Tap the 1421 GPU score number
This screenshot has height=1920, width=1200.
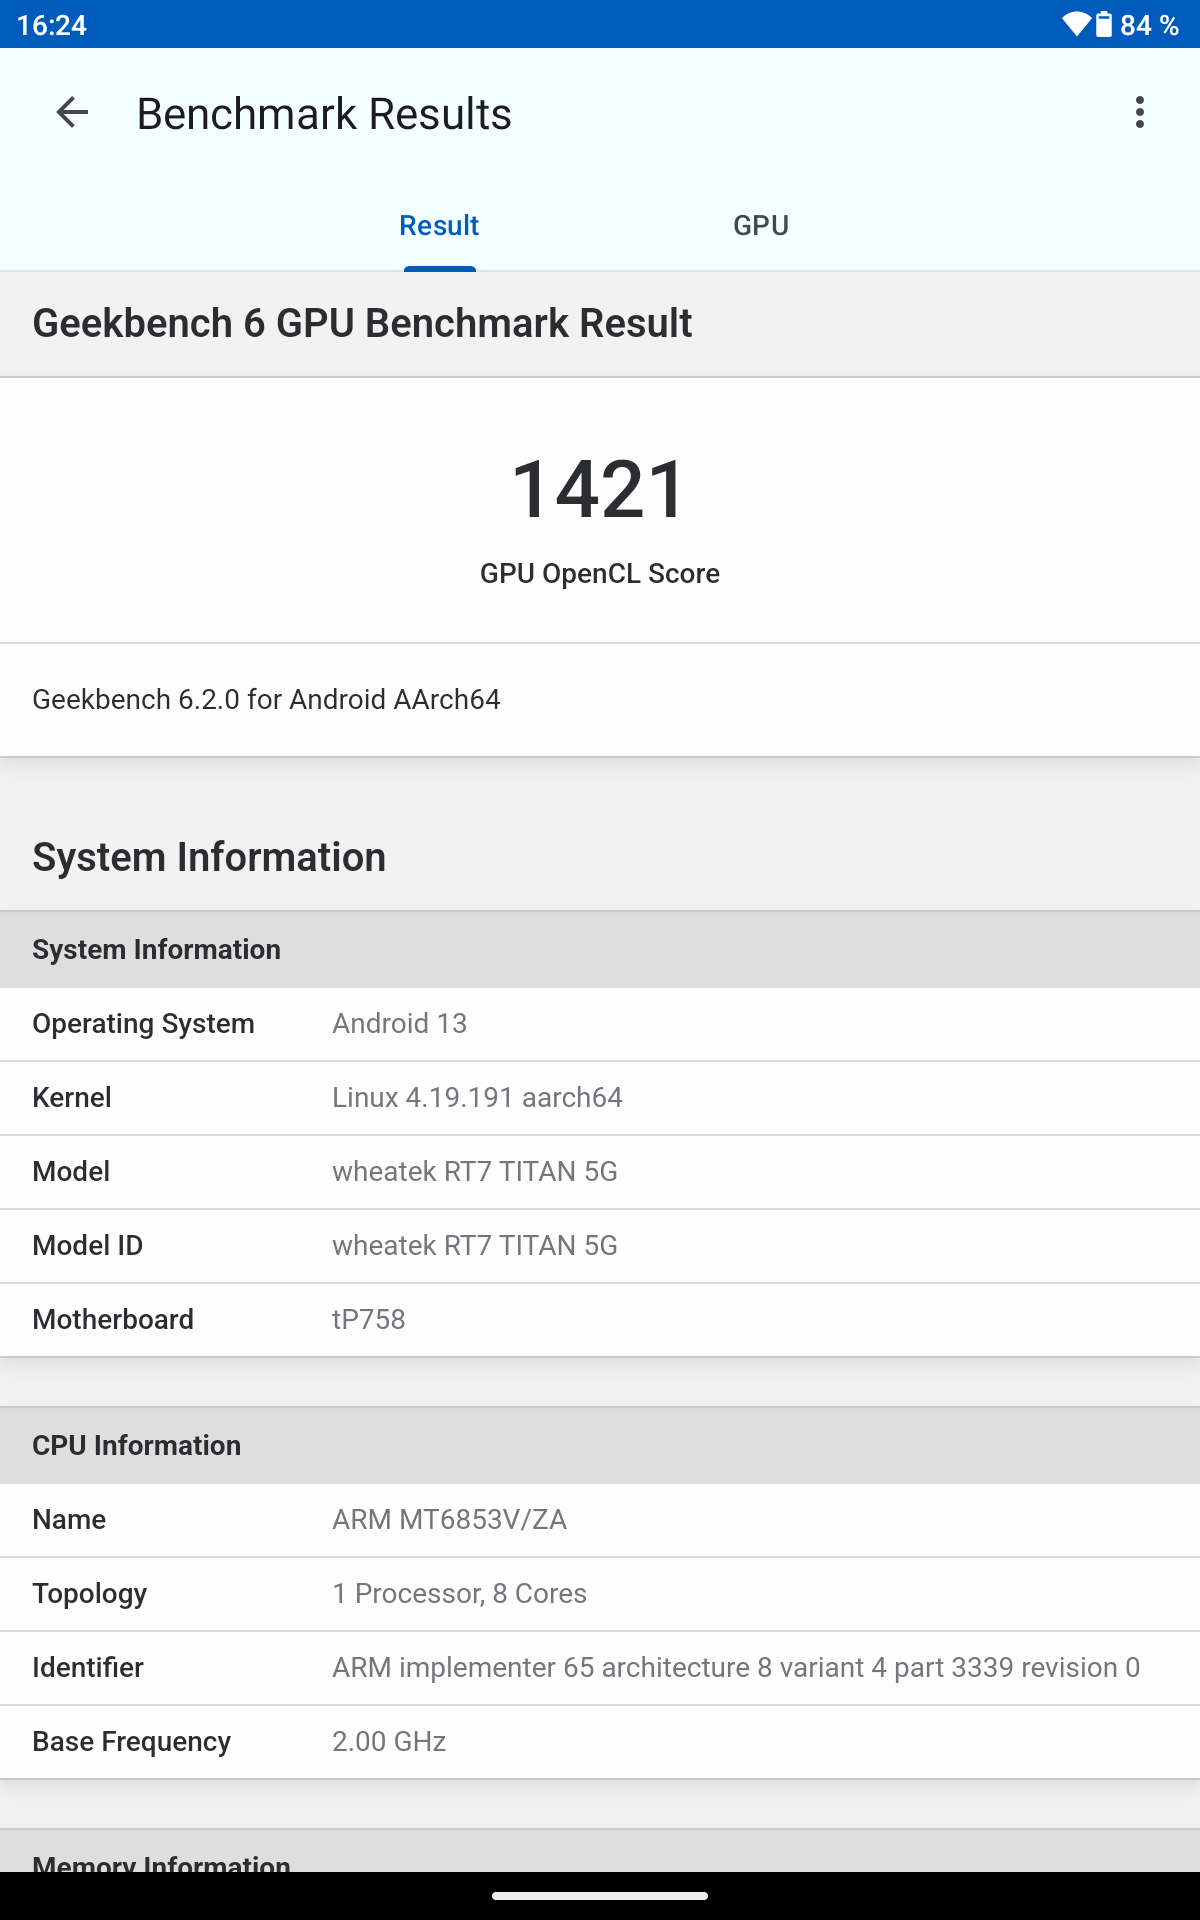click(599, 490)
